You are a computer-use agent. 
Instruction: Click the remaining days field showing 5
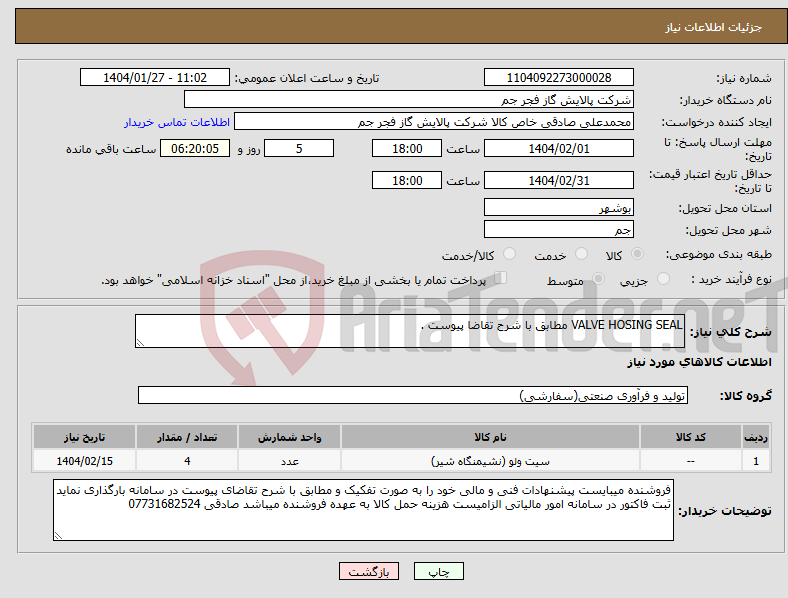[299, 149]
